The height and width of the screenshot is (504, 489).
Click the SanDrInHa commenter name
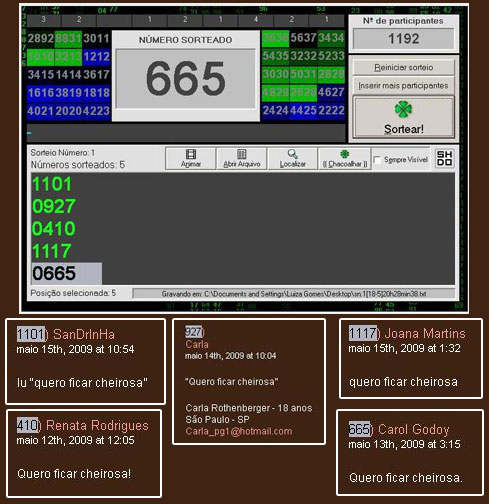click(84, 334)
